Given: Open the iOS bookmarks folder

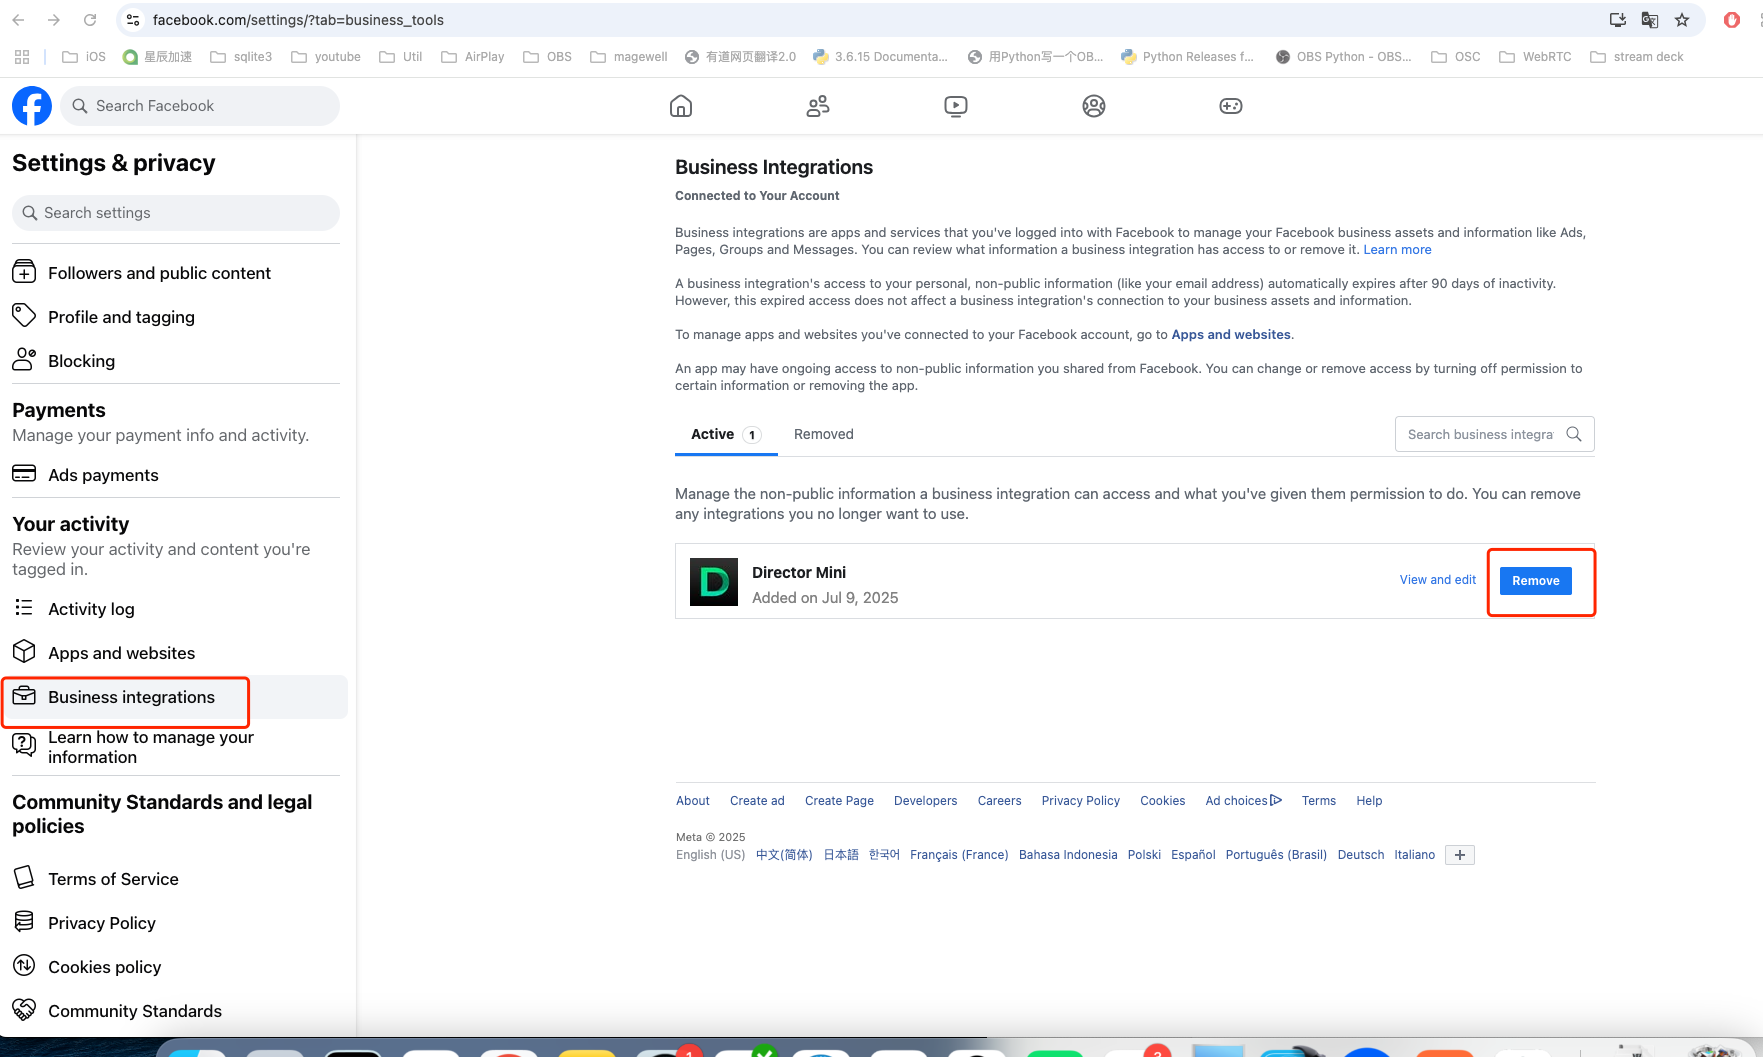Looking at the screenshot, I should pyautogui.click(x=84, y=57).
